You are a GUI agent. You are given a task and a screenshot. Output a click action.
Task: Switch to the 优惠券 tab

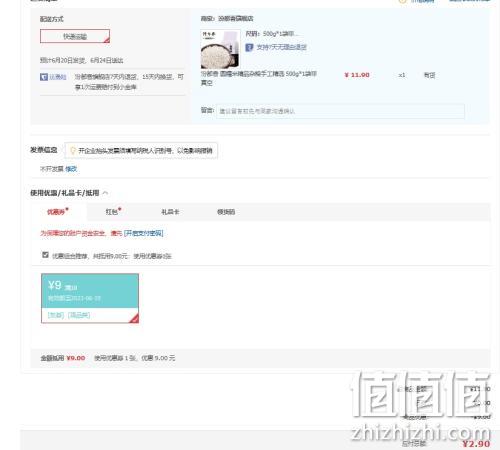click(x=57, y=212)
